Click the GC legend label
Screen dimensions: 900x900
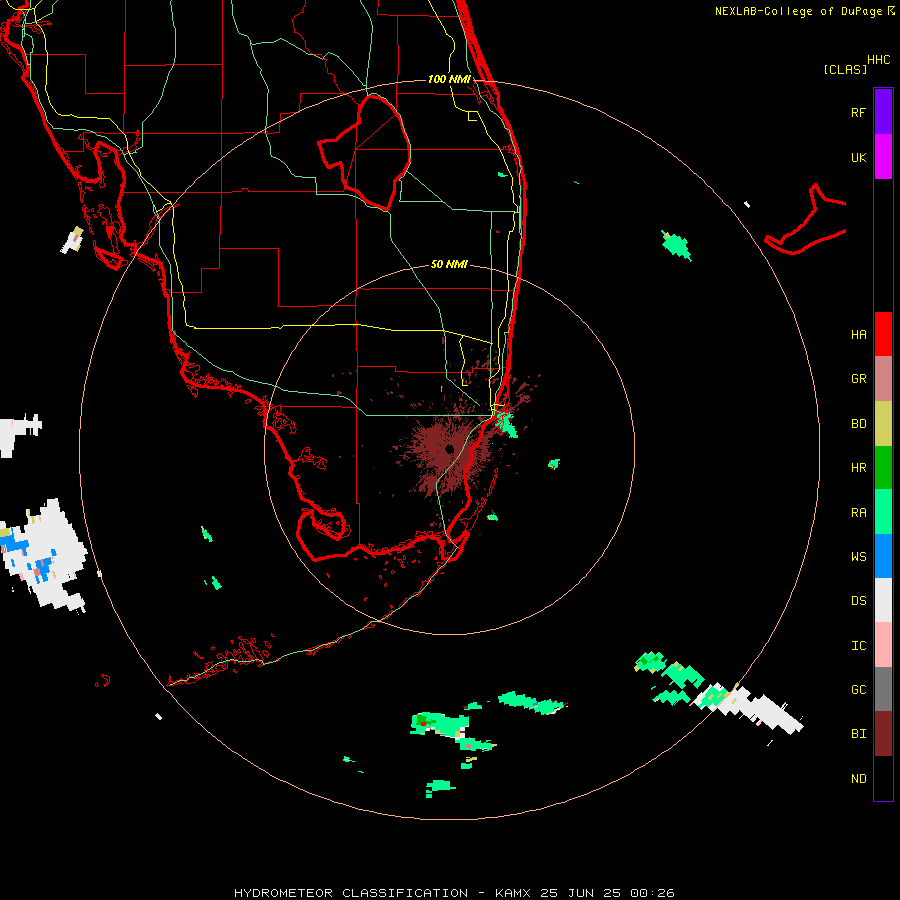click(858, 690)
